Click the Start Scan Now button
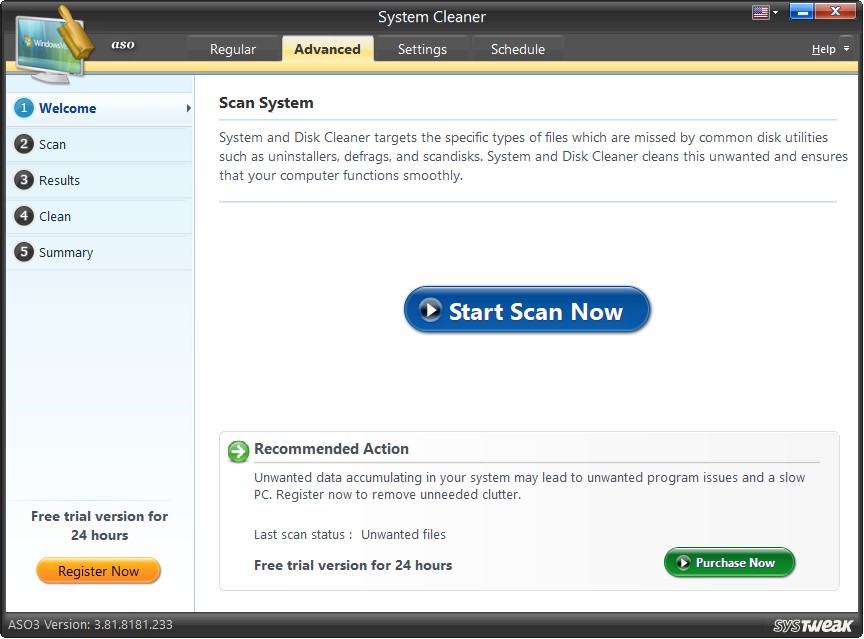The width and height of the screenshot is (864, 639). (527, 311)
